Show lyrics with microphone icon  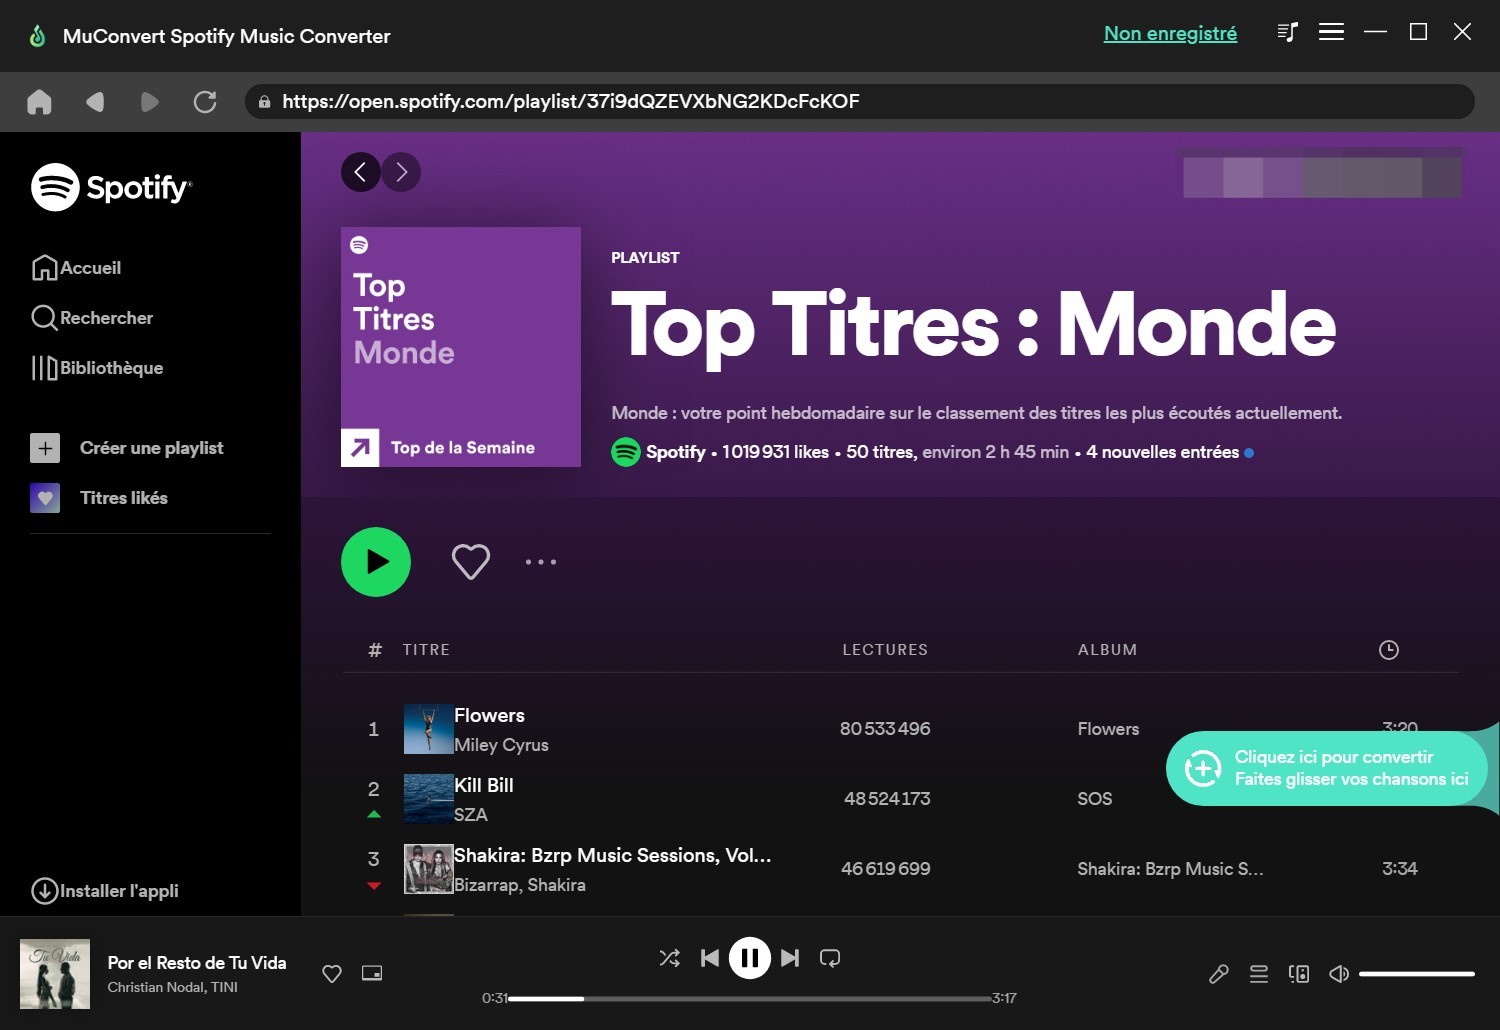click(x=1218, y=974)
